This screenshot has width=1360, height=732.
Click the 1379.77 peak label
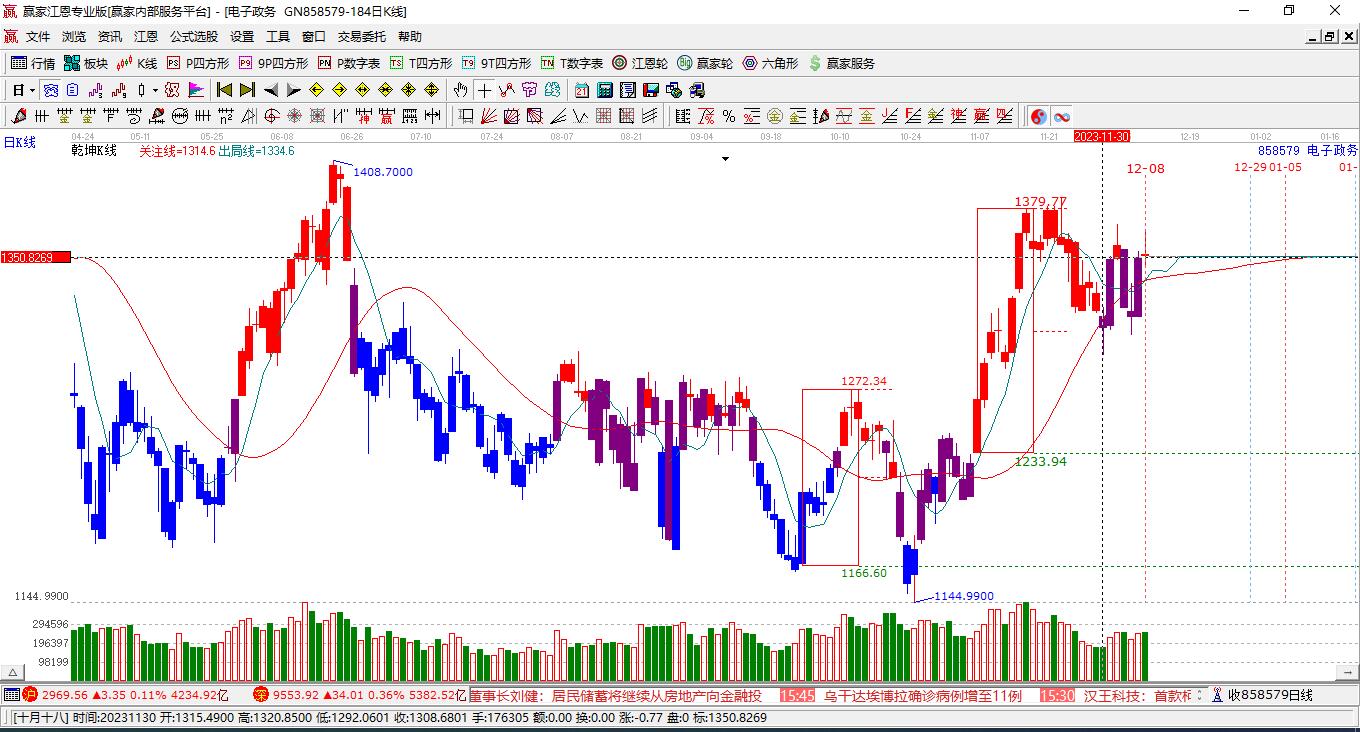(1040, 202)
